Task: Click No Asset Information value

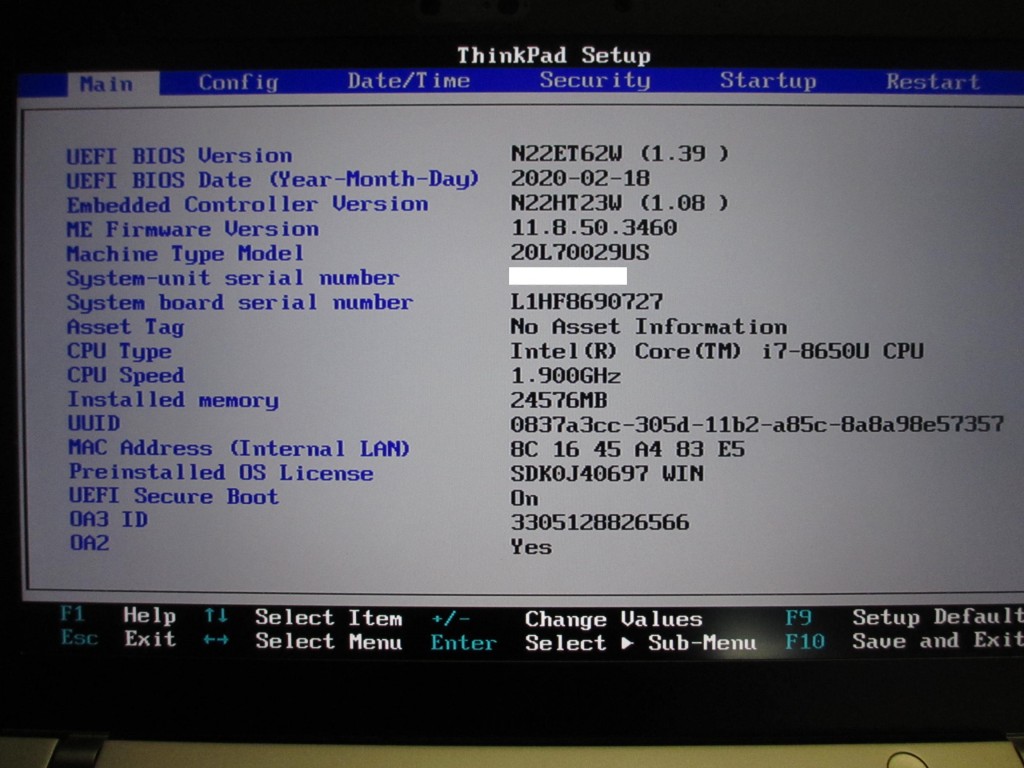Action: click(x=648, y=326)
